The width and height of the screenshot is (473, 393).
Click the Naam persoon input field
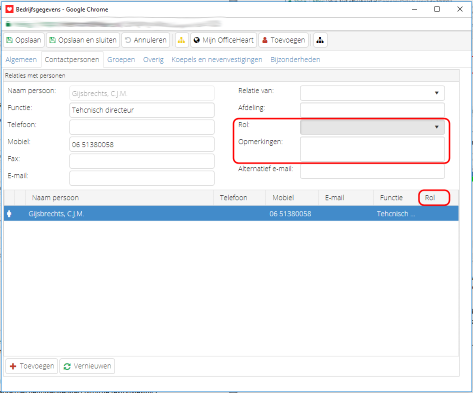(142, 93)
